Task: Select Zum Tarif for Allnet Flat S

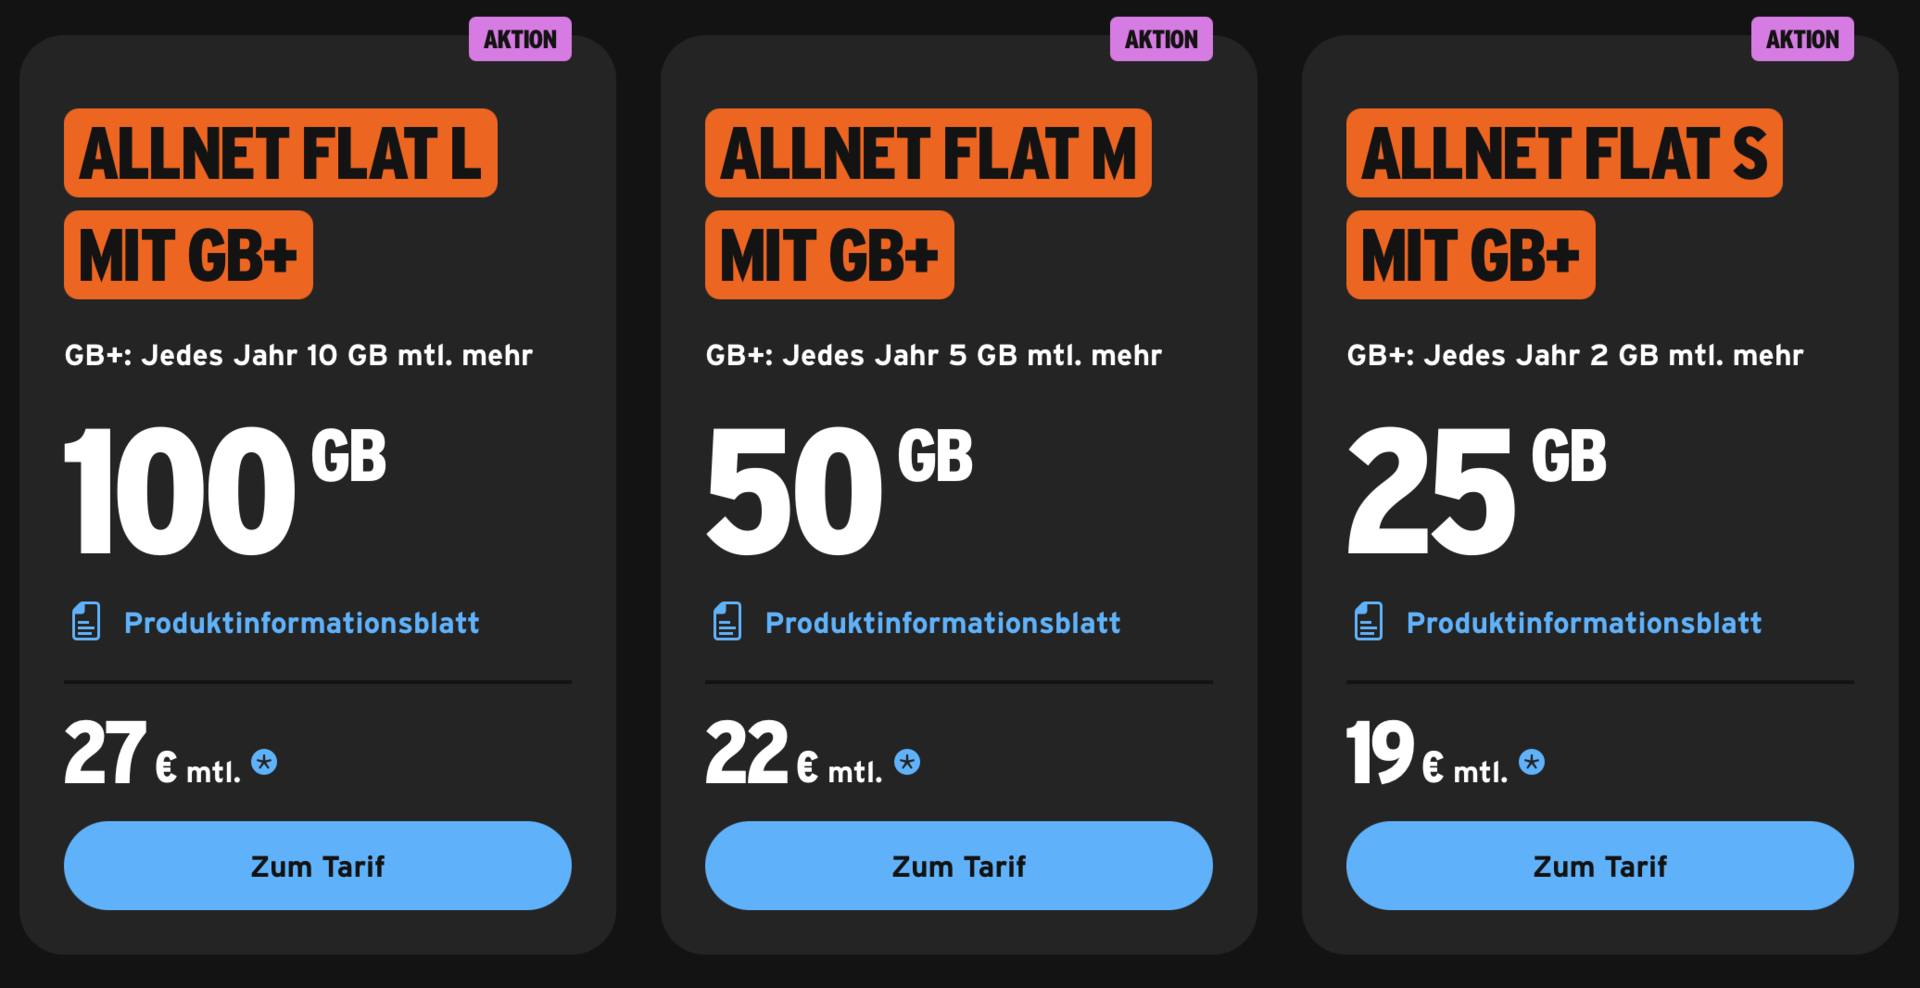Action: [1600, 866]
